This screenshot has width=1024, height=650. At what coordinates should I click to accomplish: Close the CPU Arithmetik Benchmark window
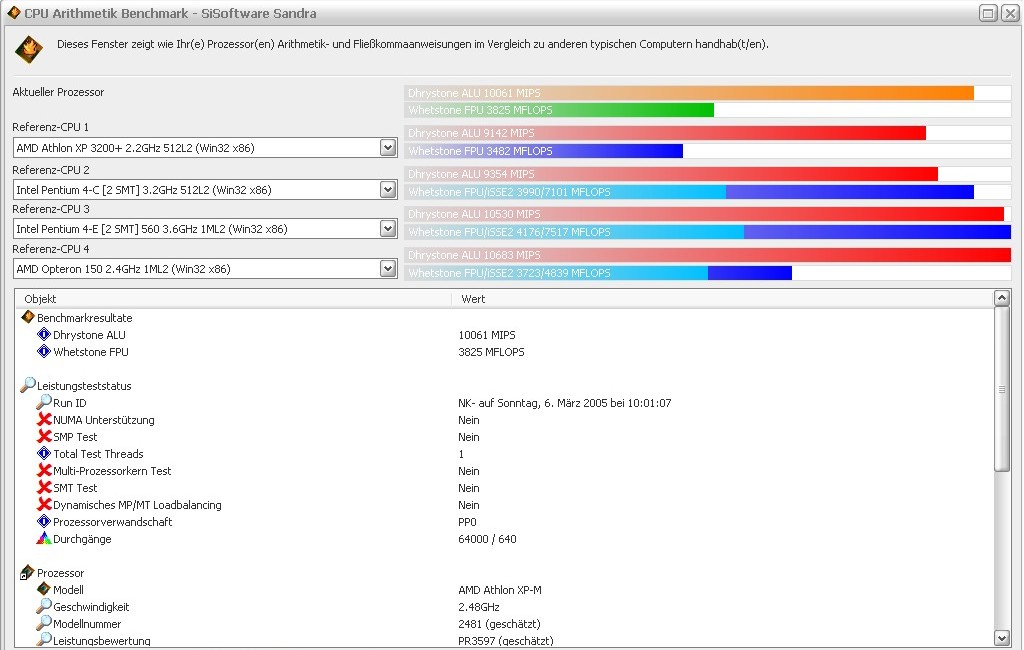pos(1010,12)
